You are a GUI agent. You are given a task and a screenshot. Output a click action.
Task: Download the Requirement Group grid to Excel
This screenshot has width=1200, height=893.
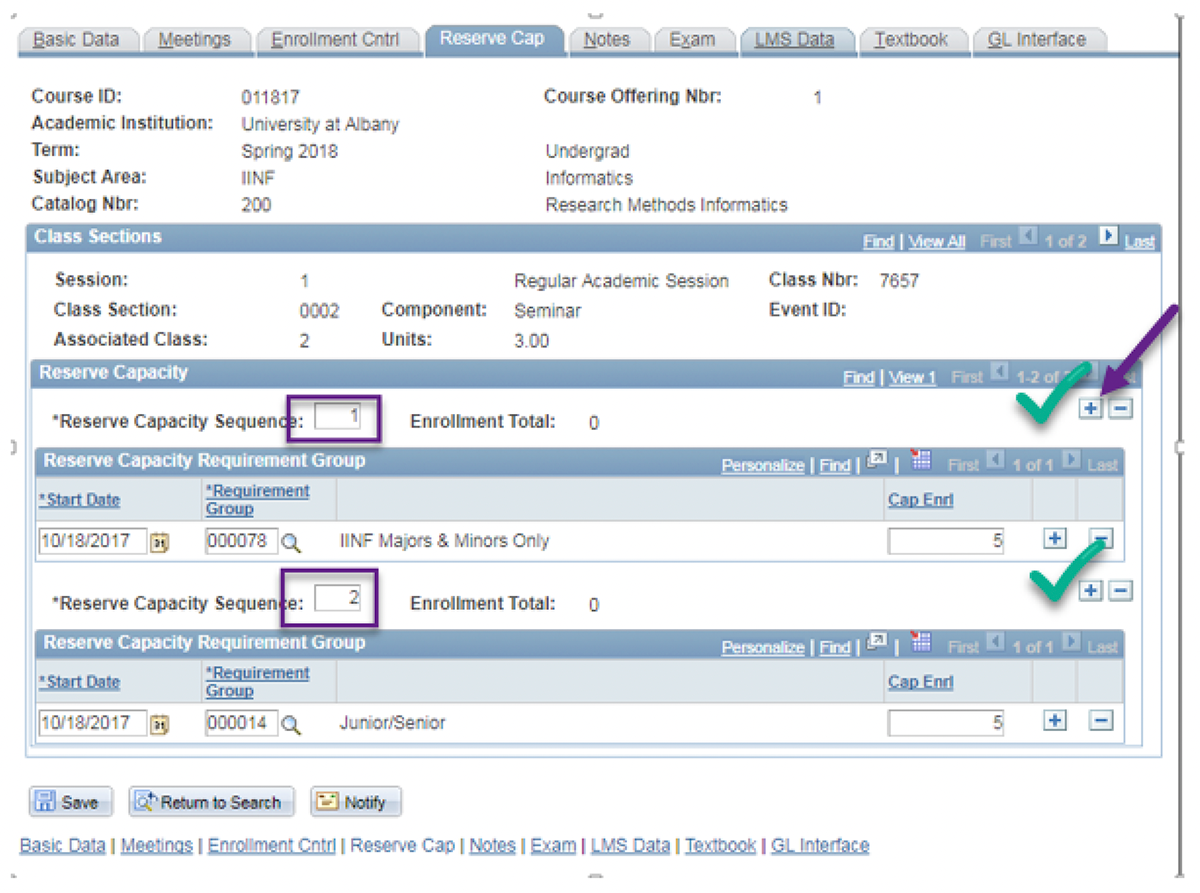click(919, 460)
